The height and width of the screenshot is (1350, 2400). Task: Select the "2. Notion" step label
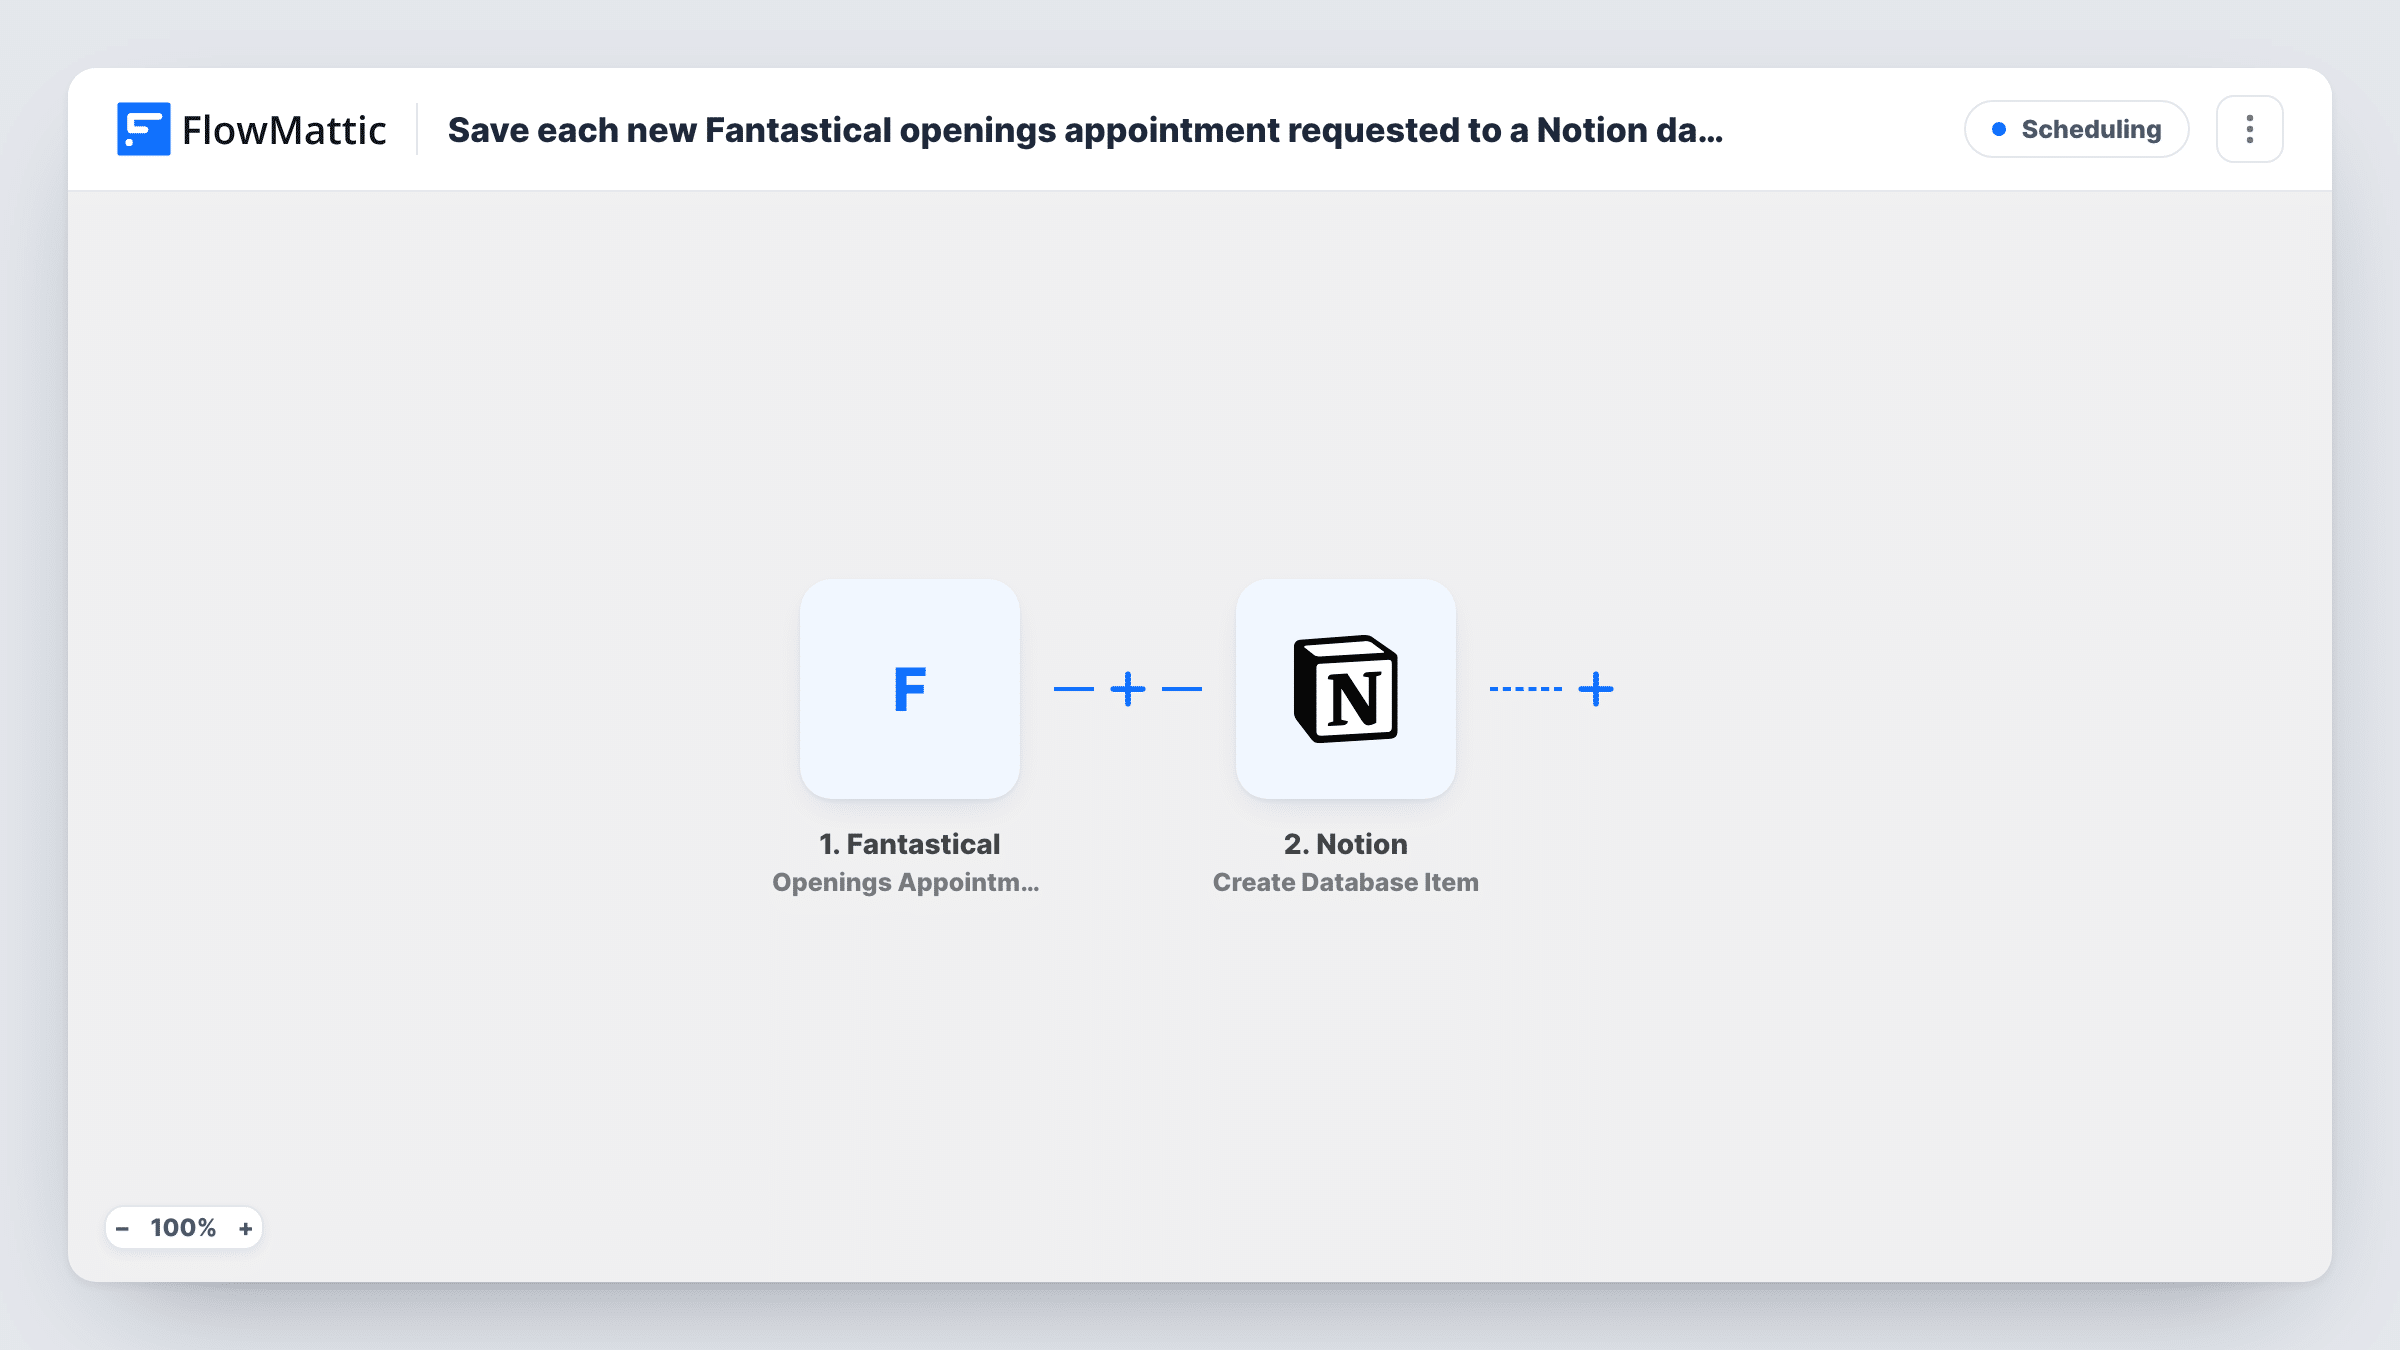pyautogui.click(x=1345, y=844)
